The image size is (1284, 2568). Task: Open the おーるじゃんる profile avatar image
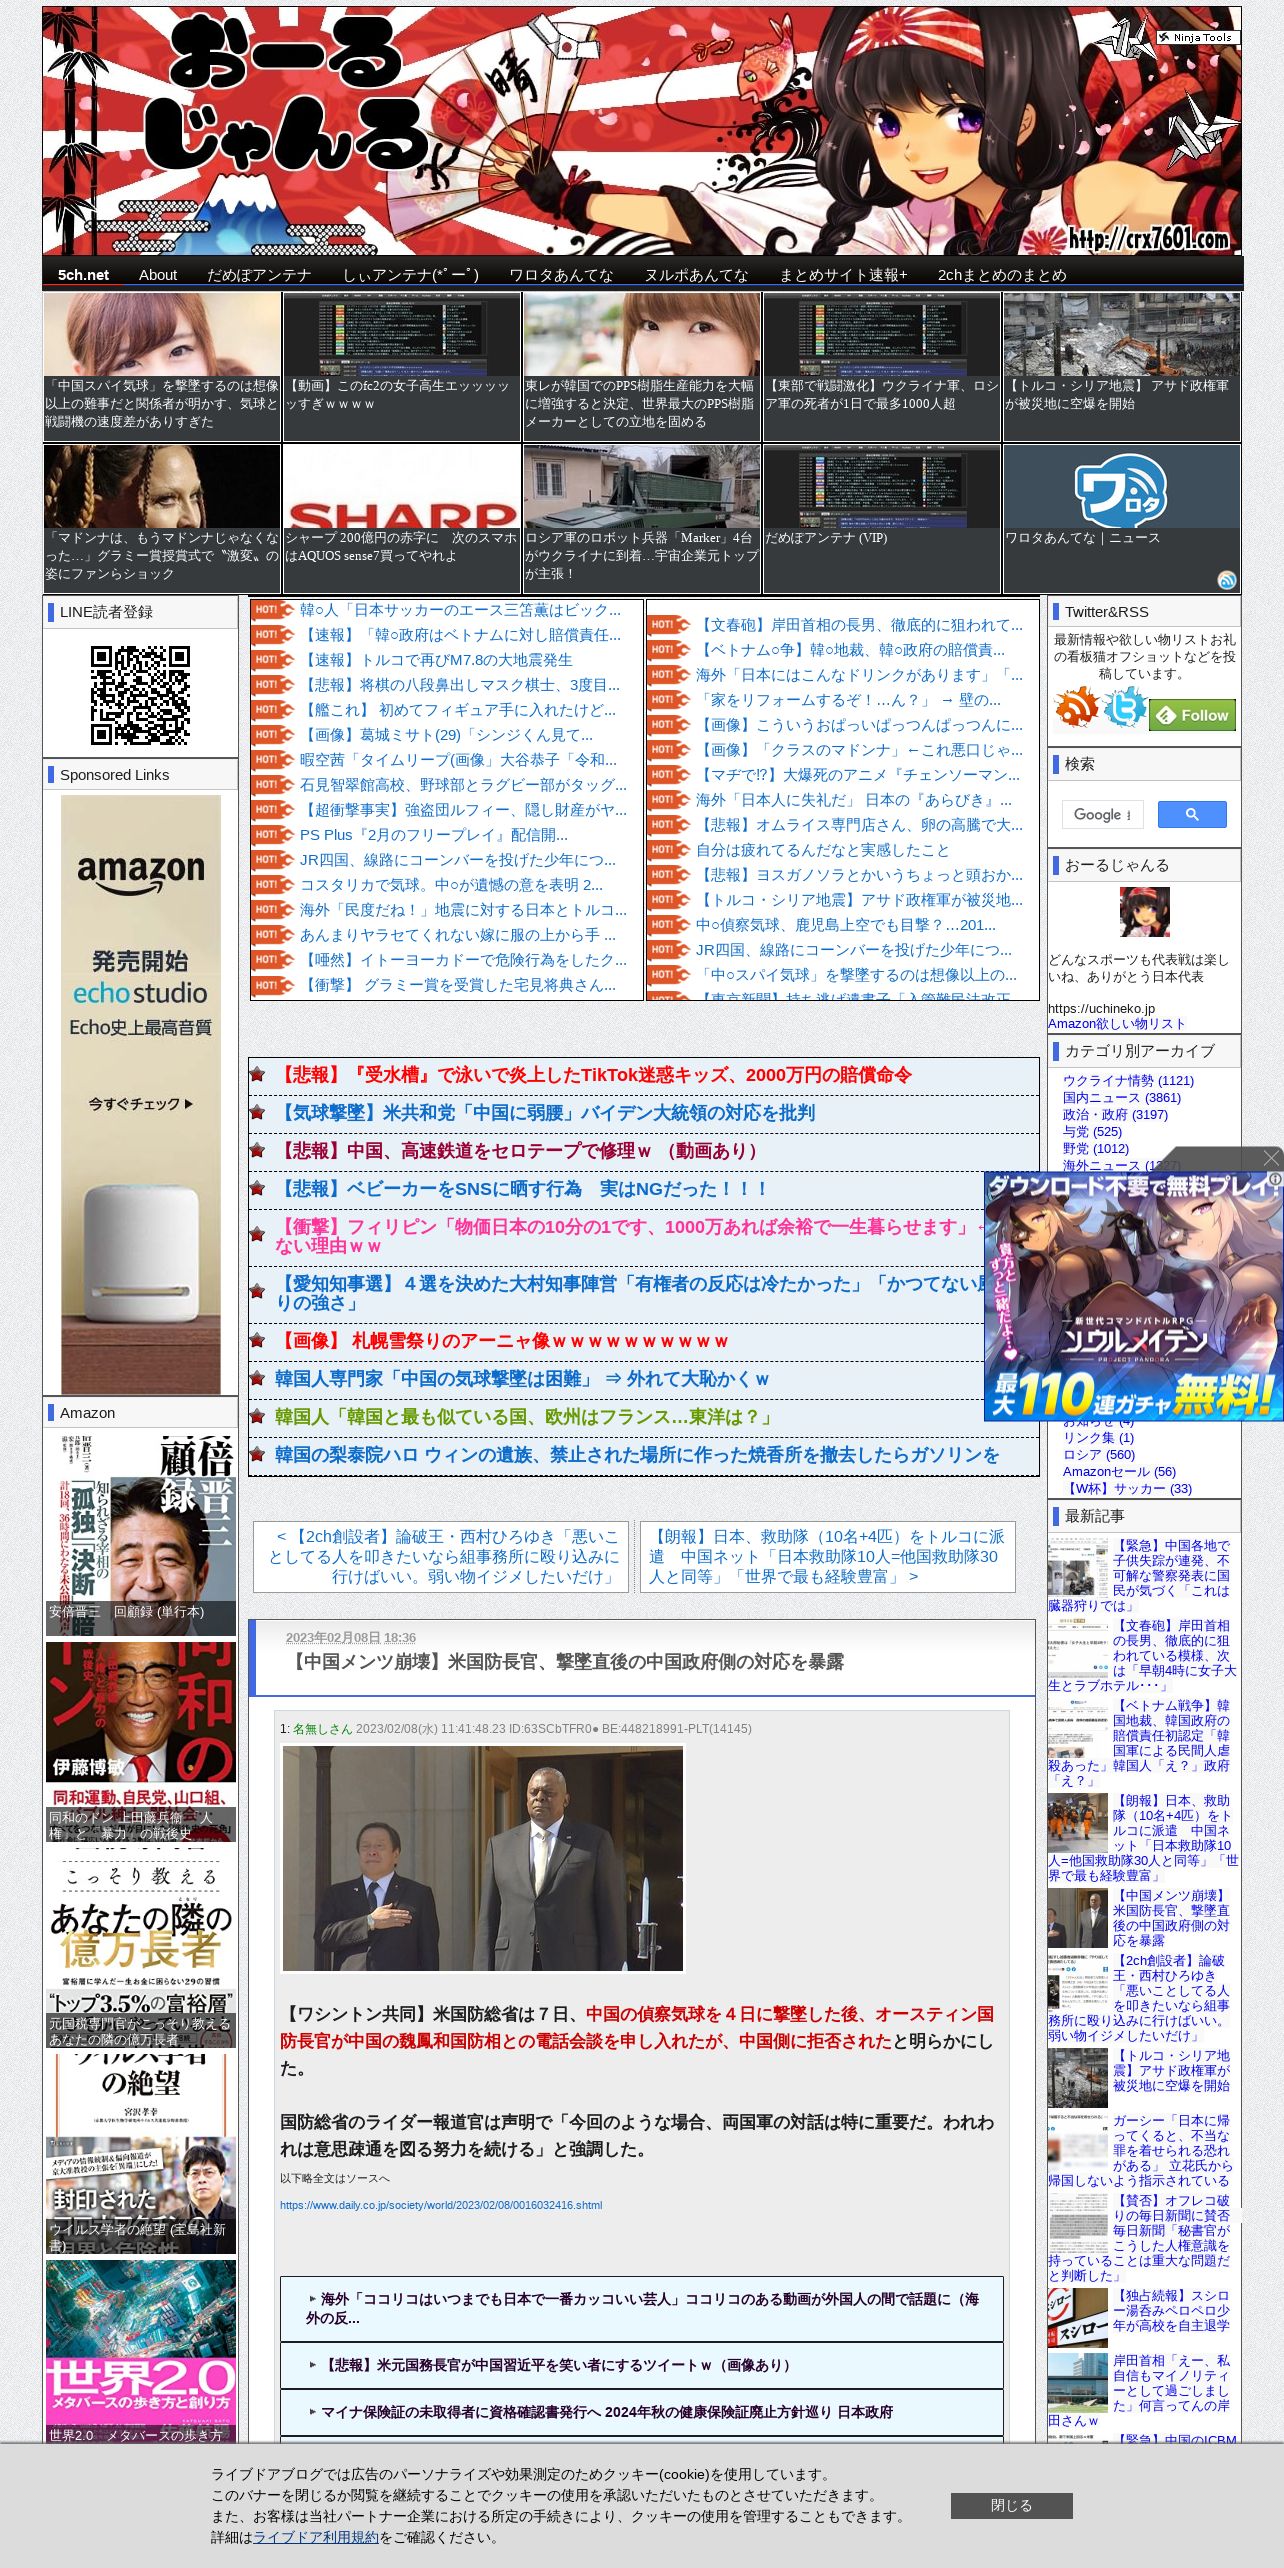(x=1144, y=911)
